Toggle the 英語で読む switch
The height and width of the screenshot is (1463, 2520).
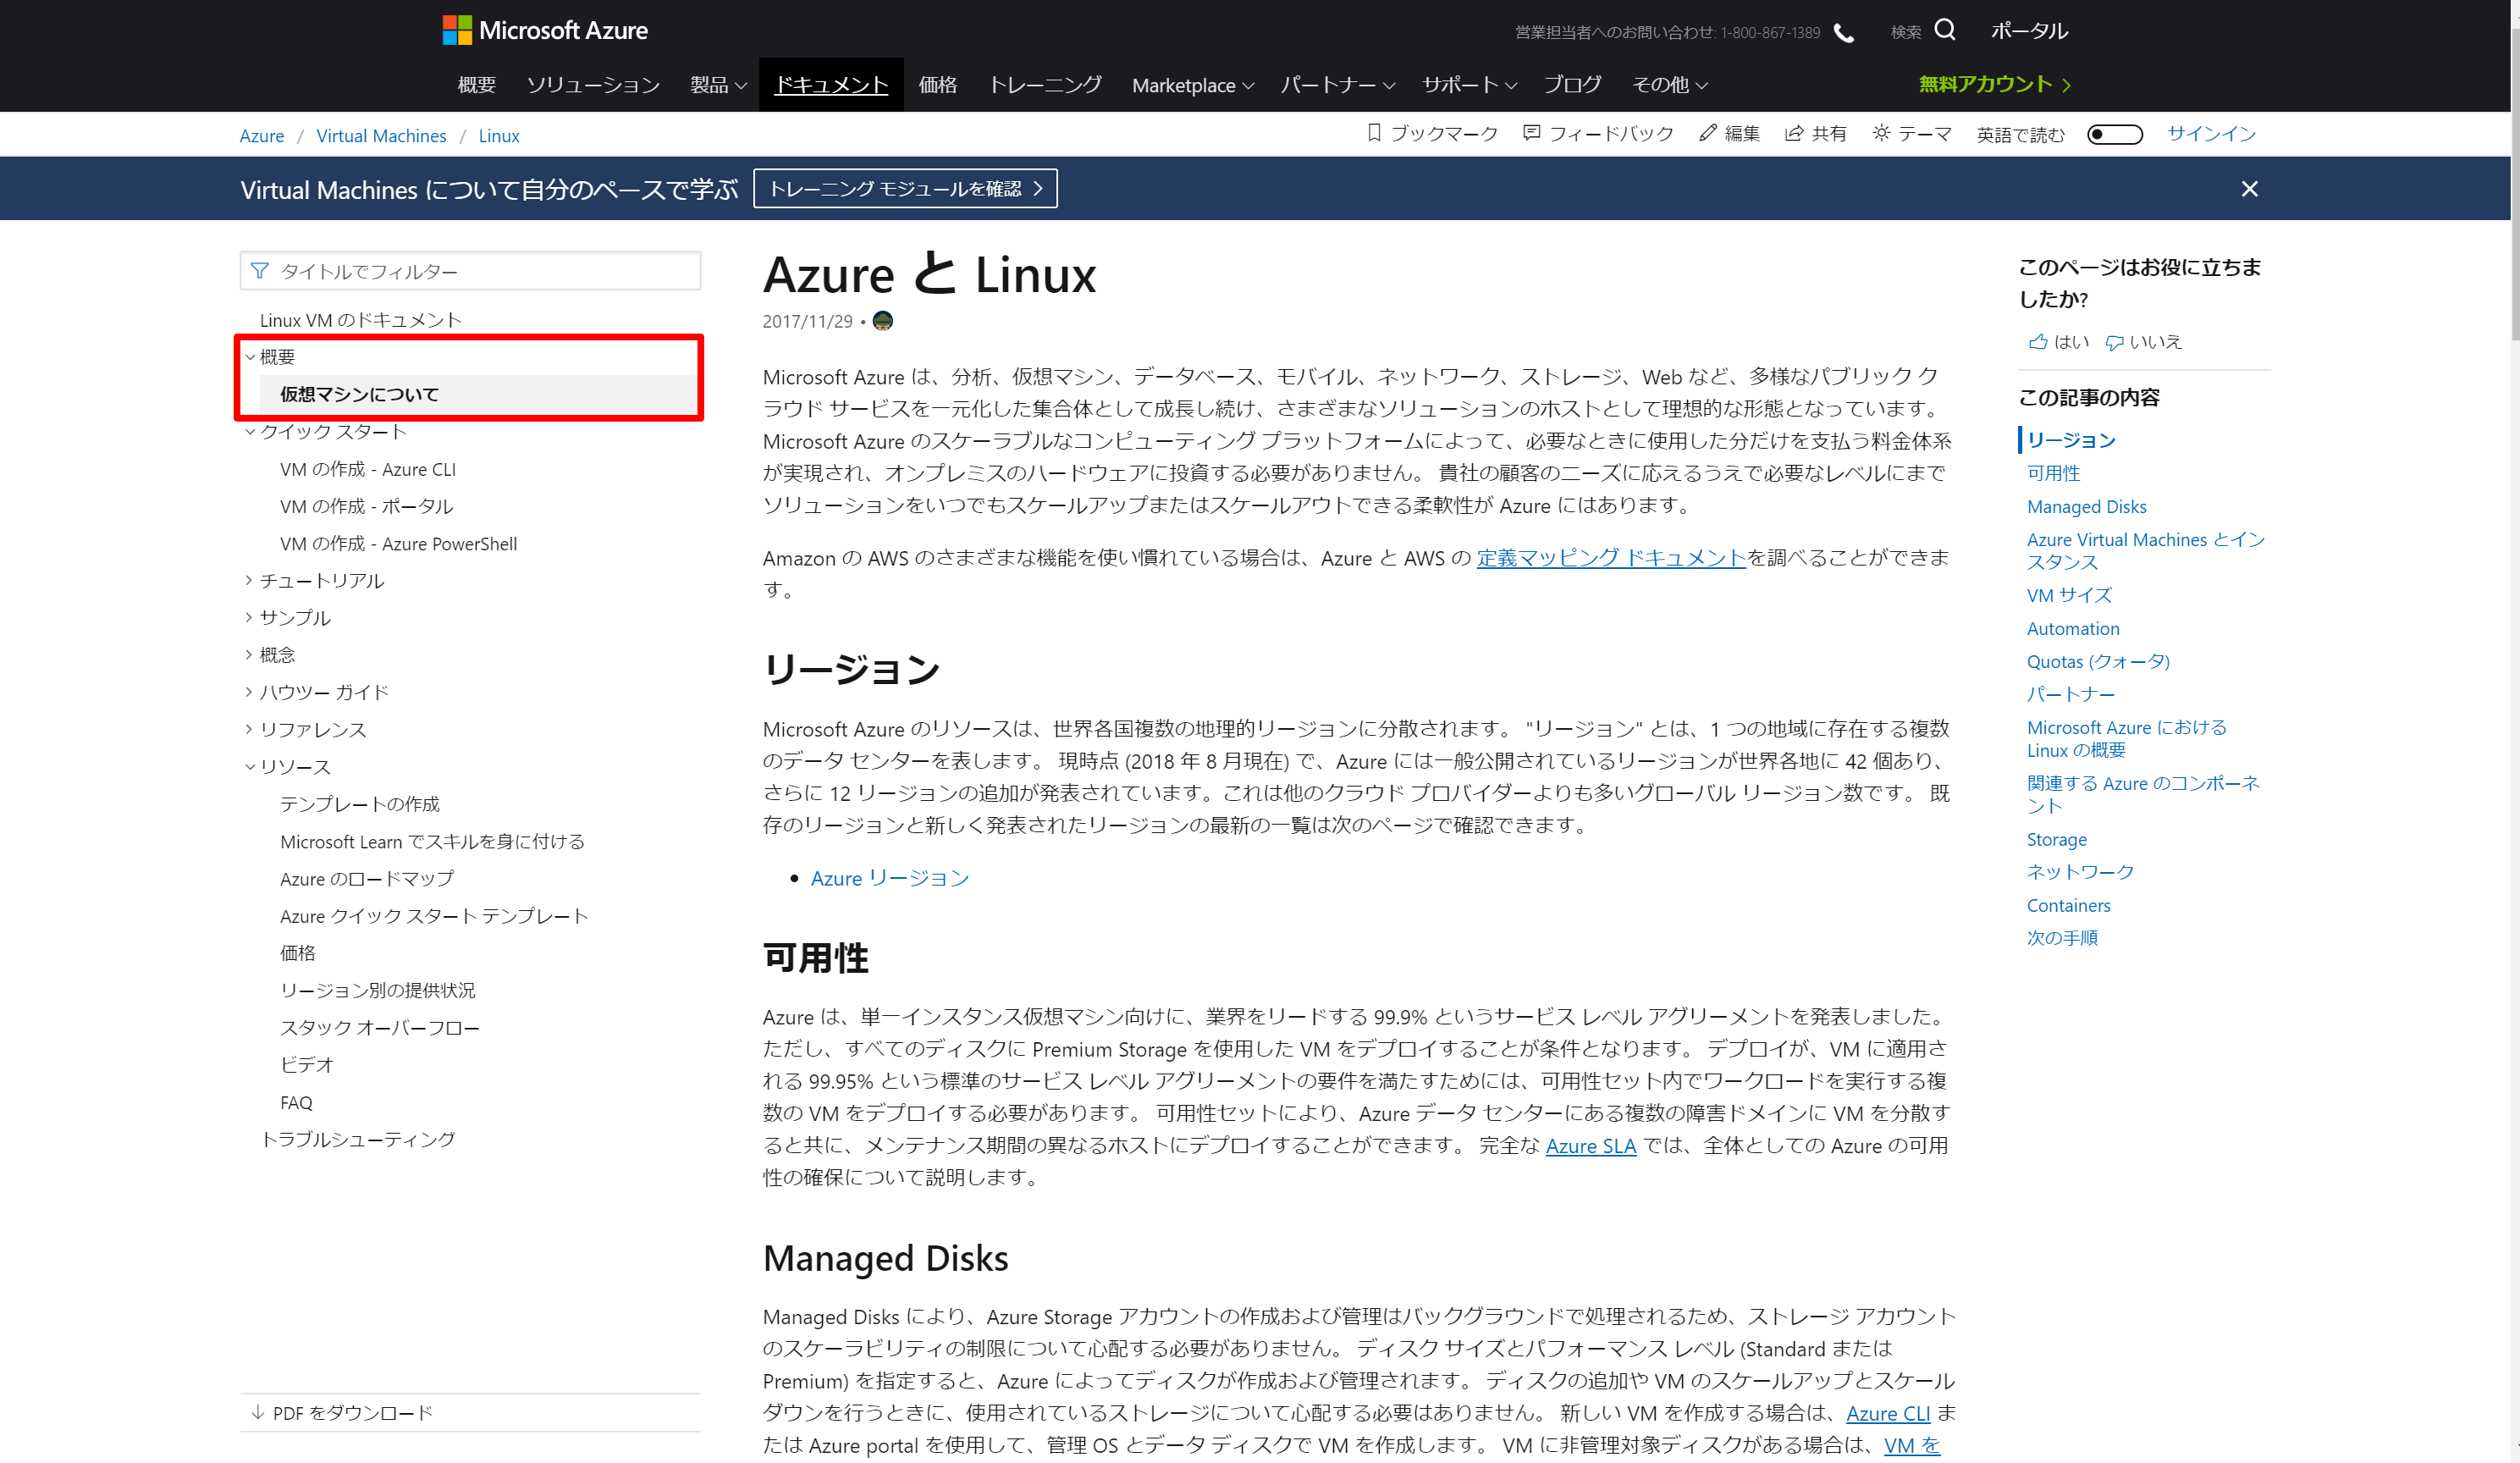pos(2114,134)
